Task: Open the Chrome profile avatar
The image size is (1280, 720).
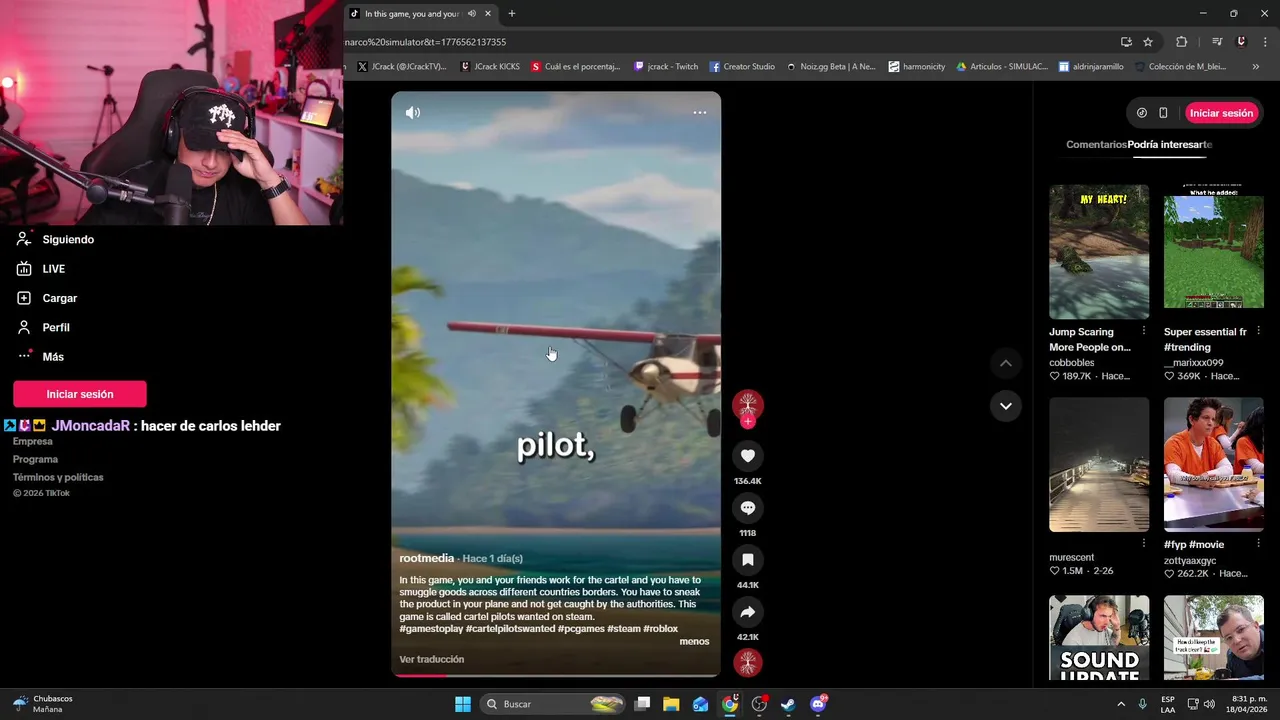Action: (x=1242, y=42)
